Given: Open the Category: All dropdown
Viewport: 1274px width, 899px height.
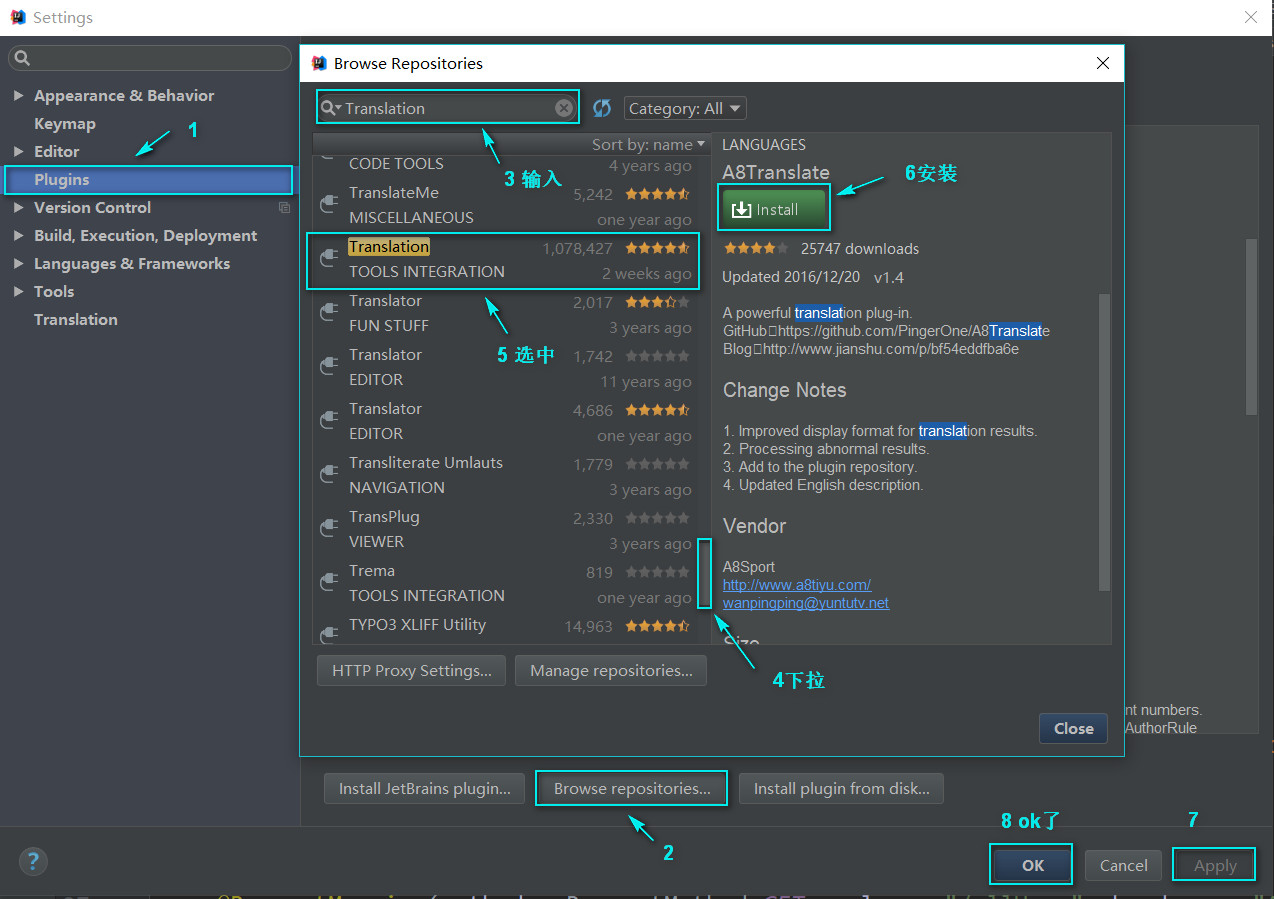Looking at the screenshot, I should tap(685, 108).
